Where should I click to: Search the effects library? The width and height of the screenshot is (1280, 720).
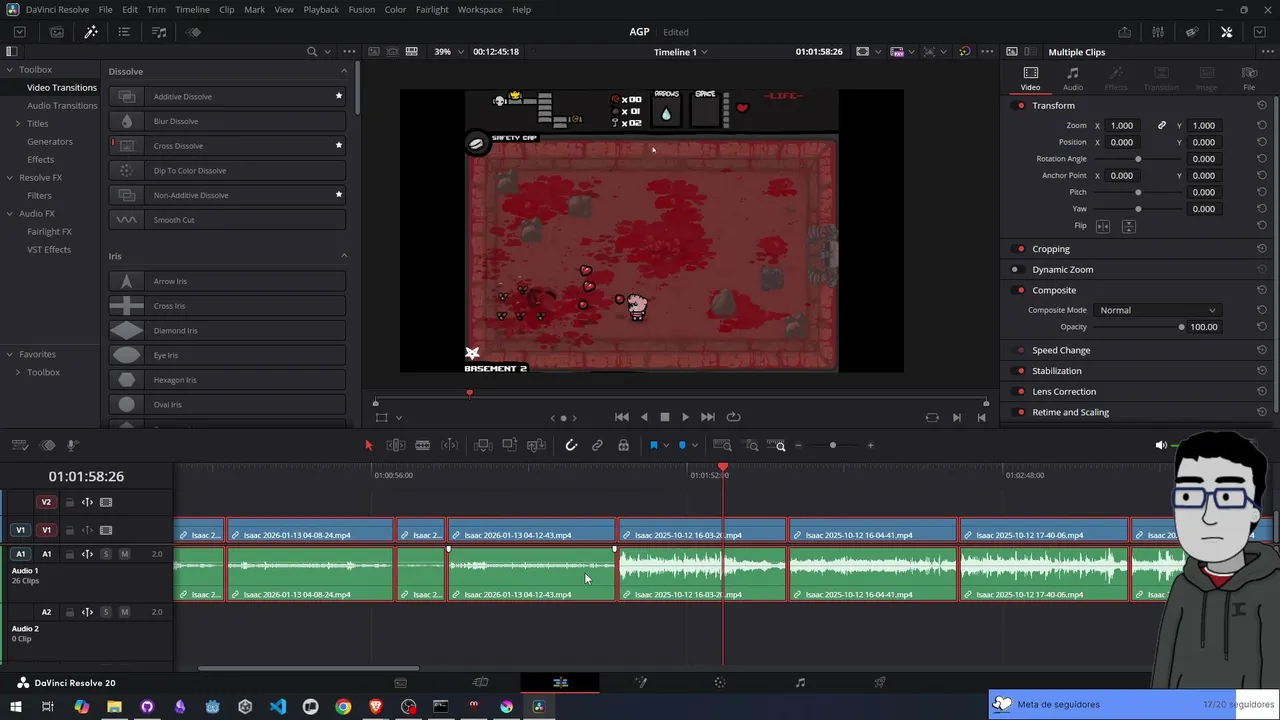tap(312, 51)
